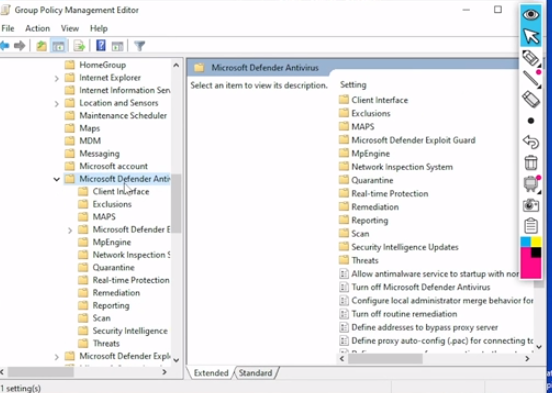Viewport: 552px width, 393px height.
Task: Select Network Inspection System in the right pane
Action: [x=402, y=167]
